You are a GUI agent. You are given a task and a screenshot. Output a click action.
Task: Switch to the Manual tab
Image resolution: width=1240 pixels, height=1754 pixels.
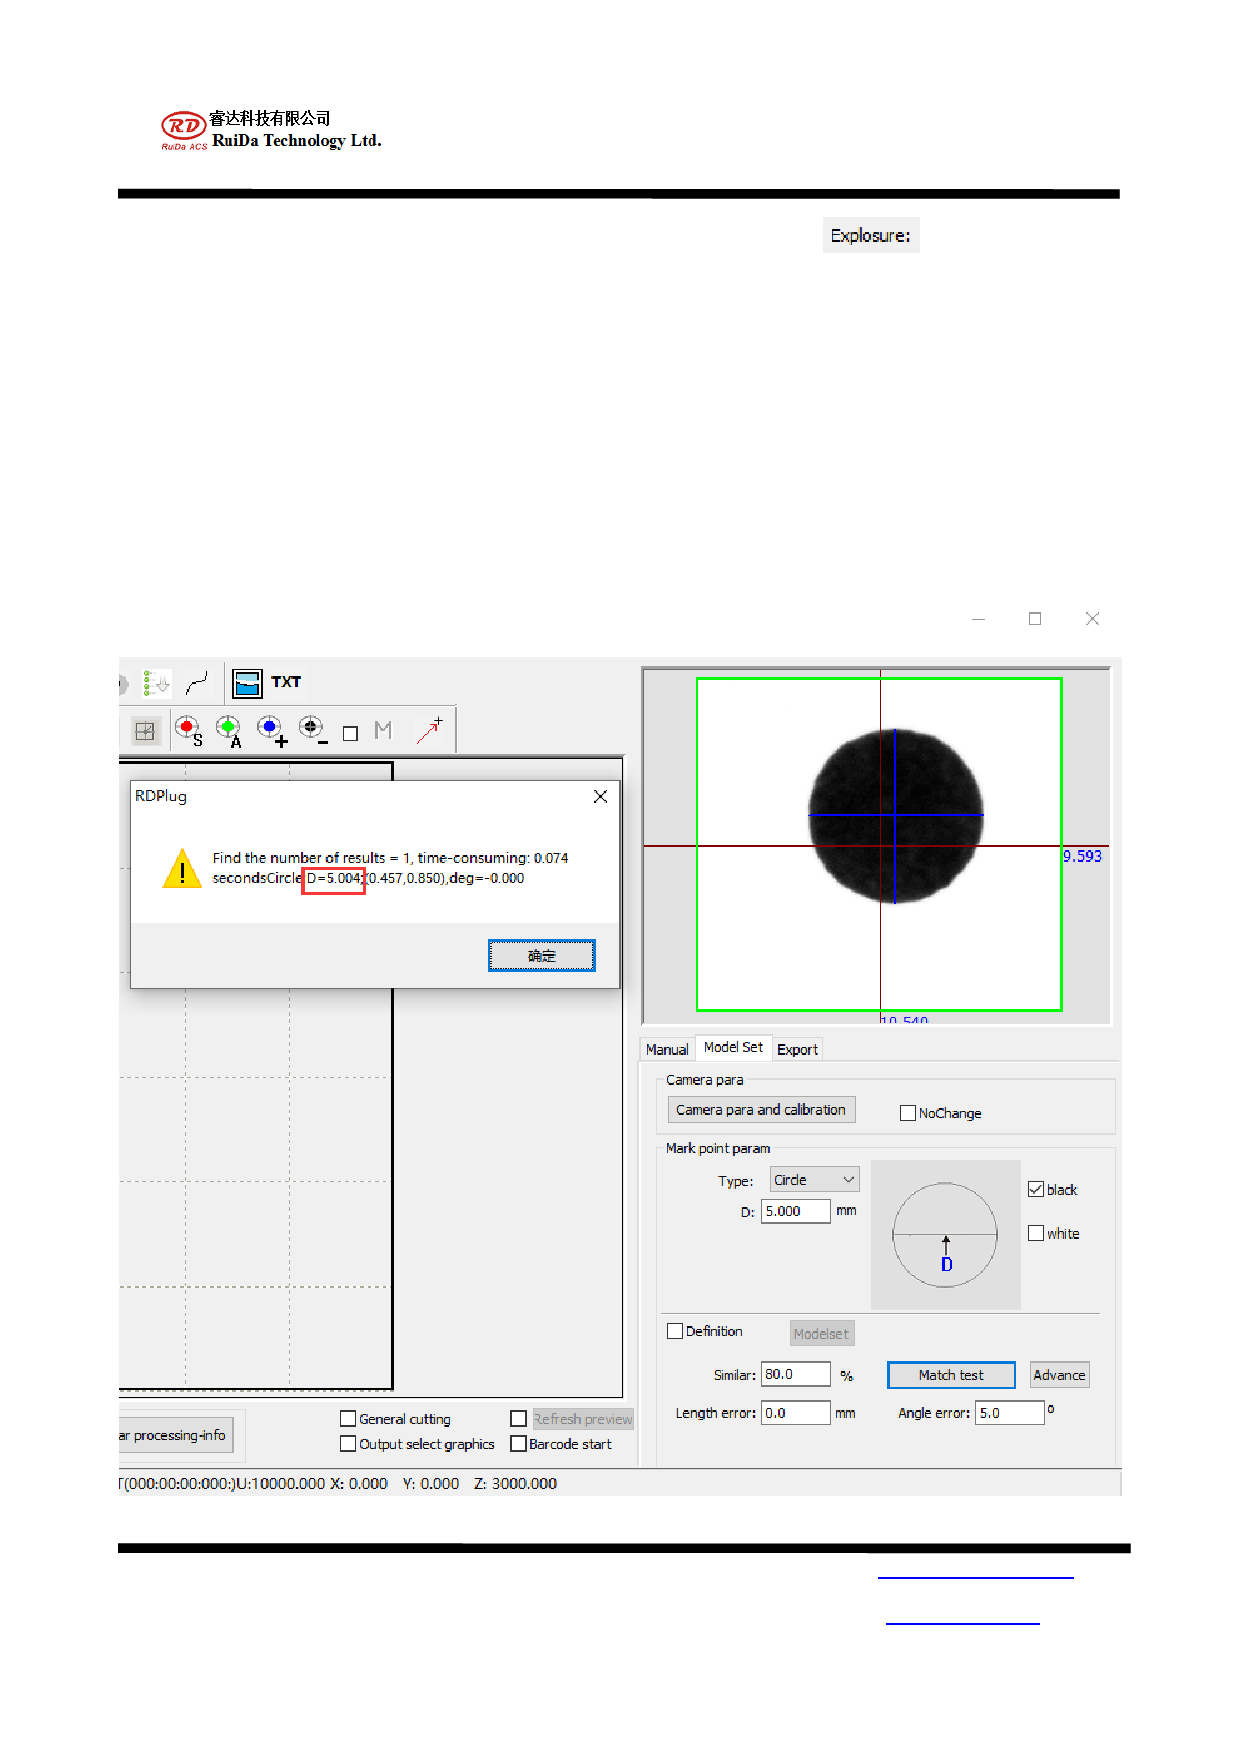[667, 1049]
